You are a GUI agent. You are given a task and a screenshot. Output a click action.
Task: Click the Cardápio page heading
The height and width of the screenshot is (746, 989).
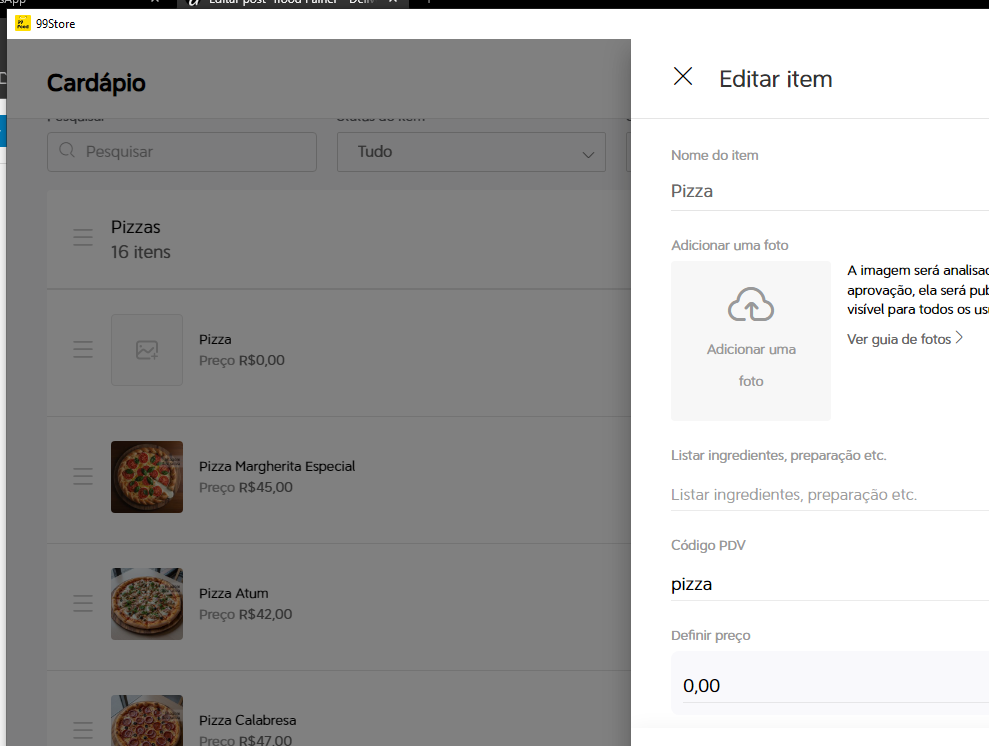96,83
